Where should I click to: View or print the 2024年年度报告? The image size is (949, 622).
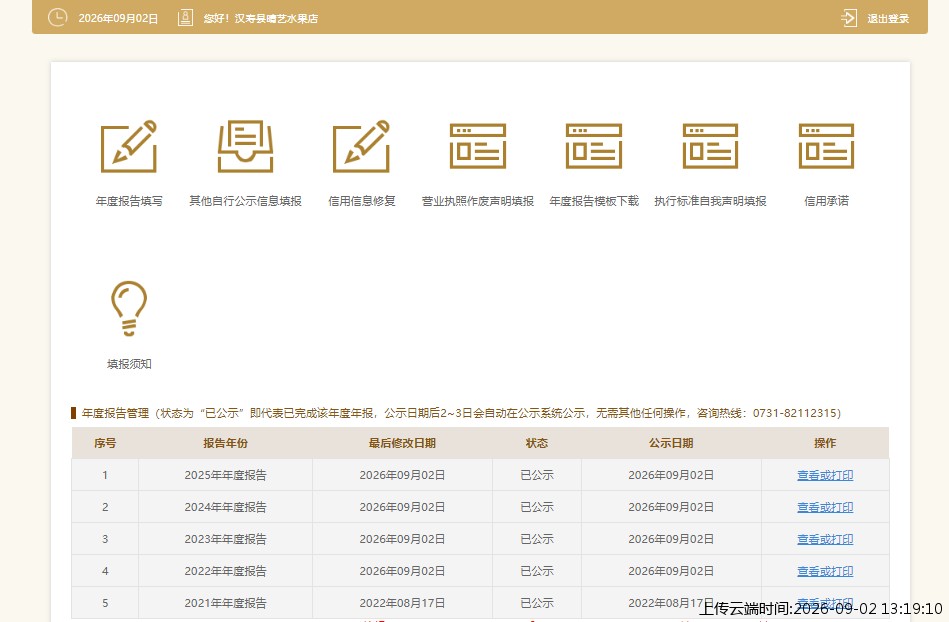pyautogui.click(x=825, y=507)
